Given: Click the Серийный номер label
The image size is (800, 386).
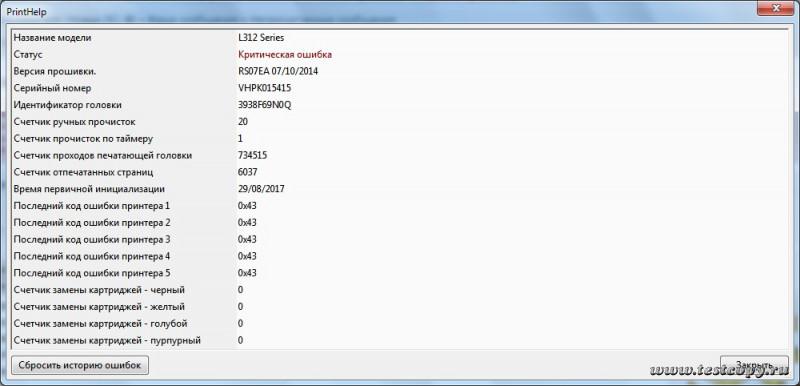Looking at the screenshot, I should [52, 88].
